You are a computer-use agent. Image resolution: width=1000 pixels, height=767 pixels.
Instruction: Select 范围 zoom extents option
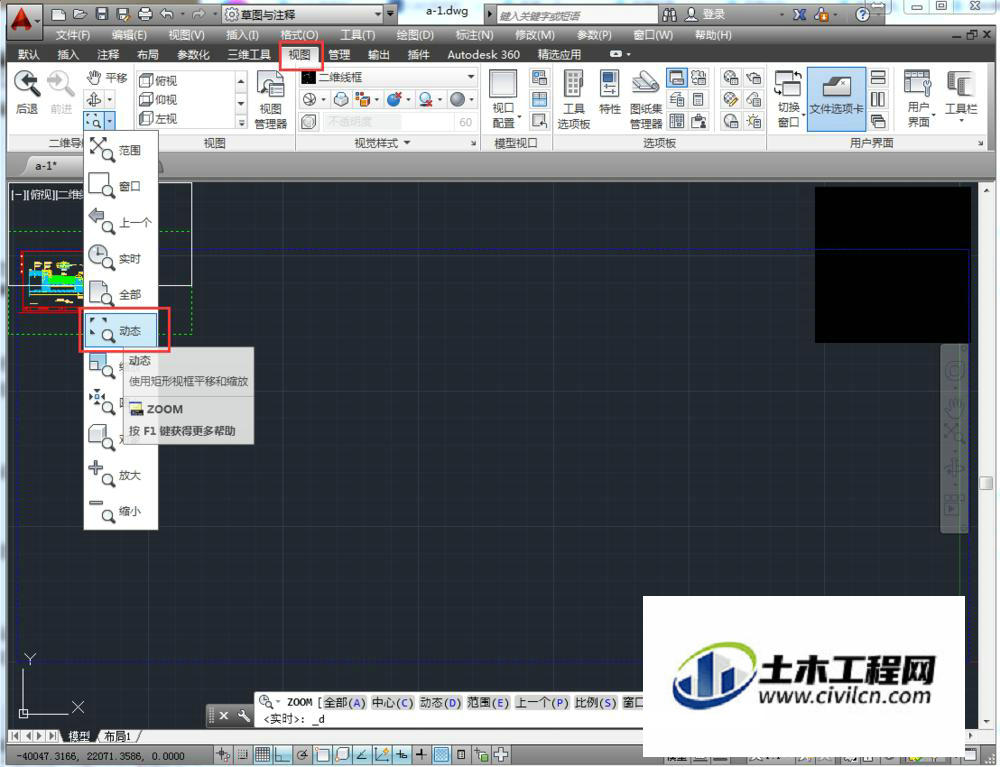(x=121, y=150)
